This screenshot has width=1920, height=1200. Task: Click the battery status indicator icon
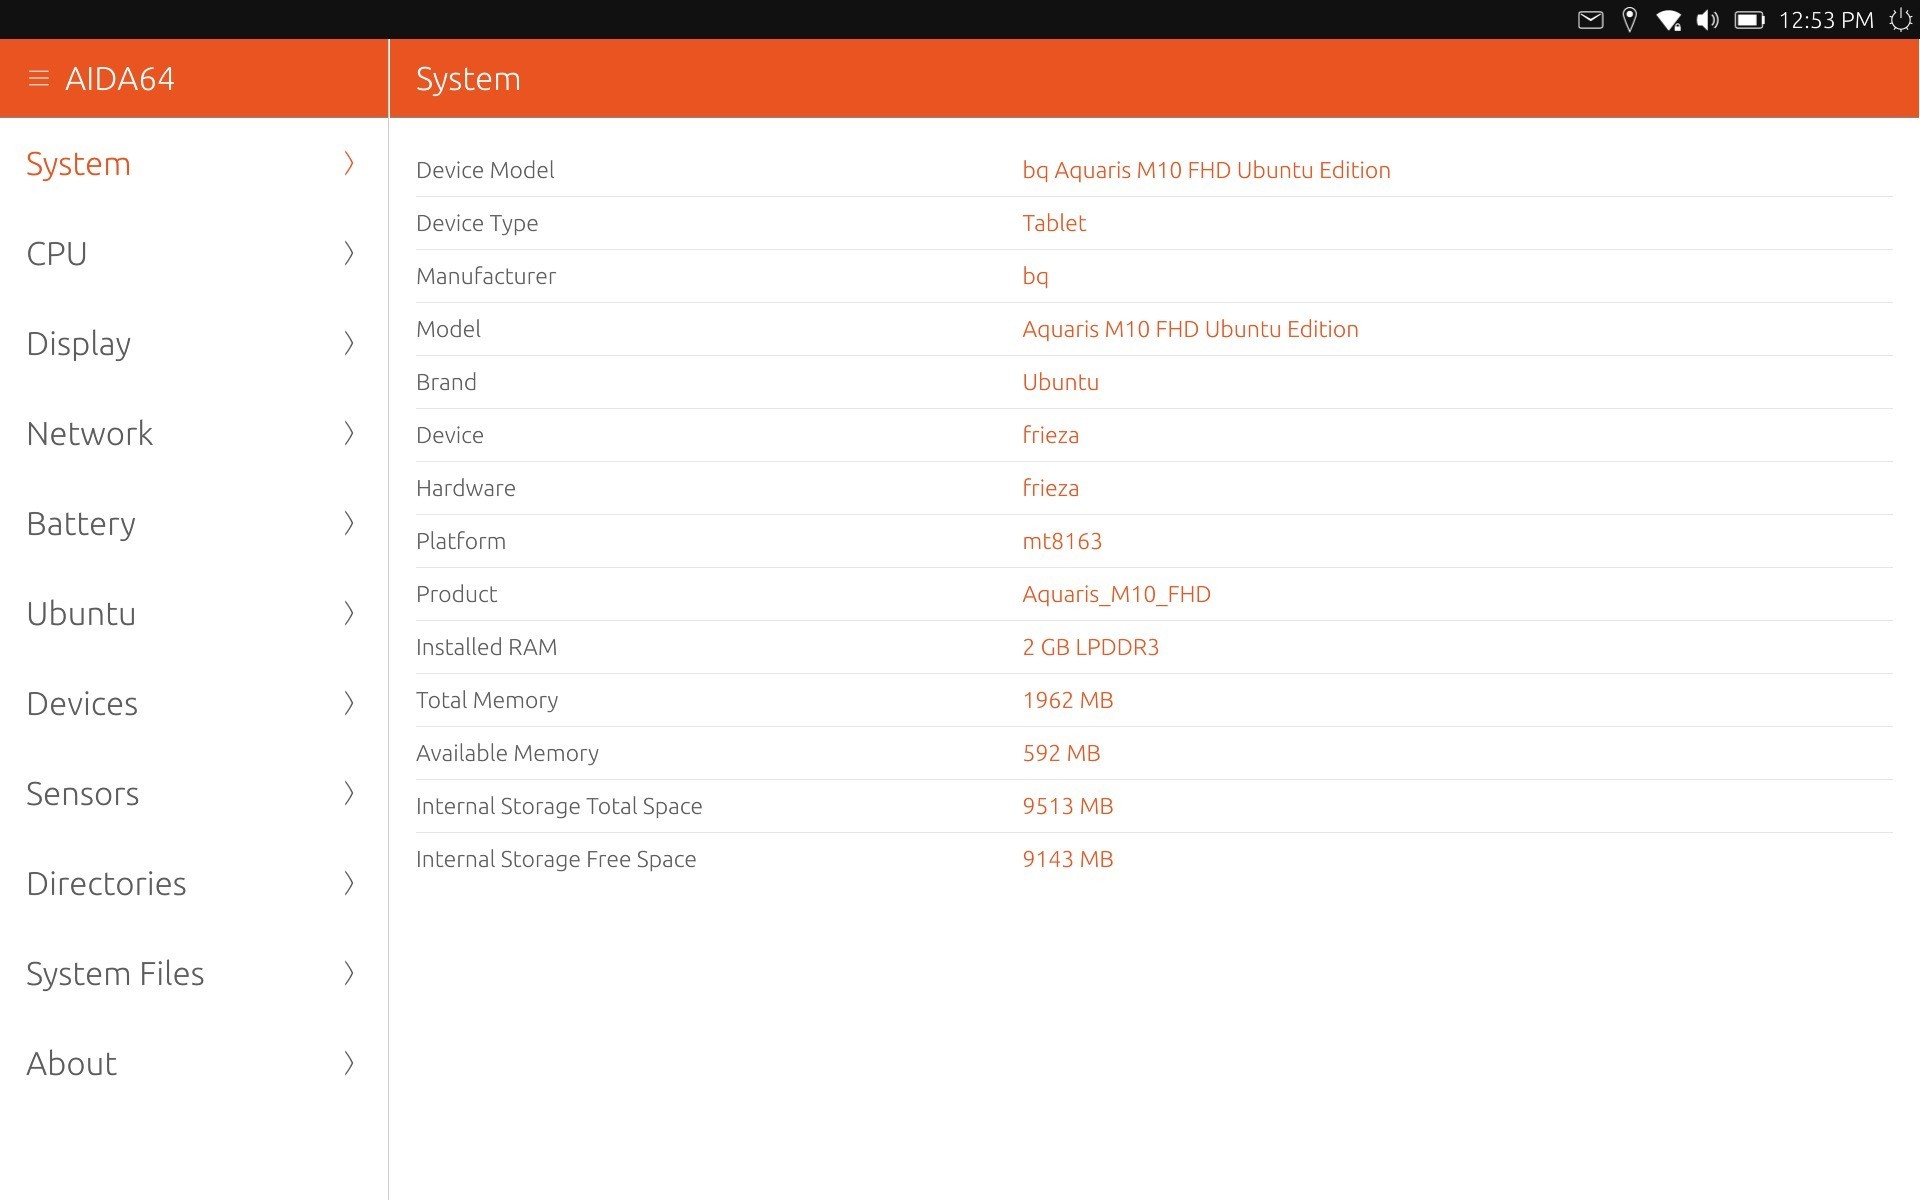(x=1749, y=20)
